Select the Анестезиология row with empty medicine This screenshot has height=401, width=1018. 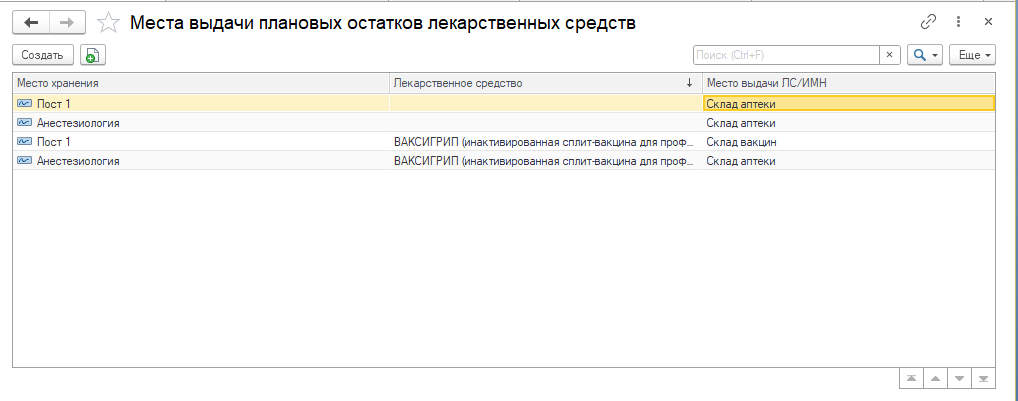coord(504,123)
